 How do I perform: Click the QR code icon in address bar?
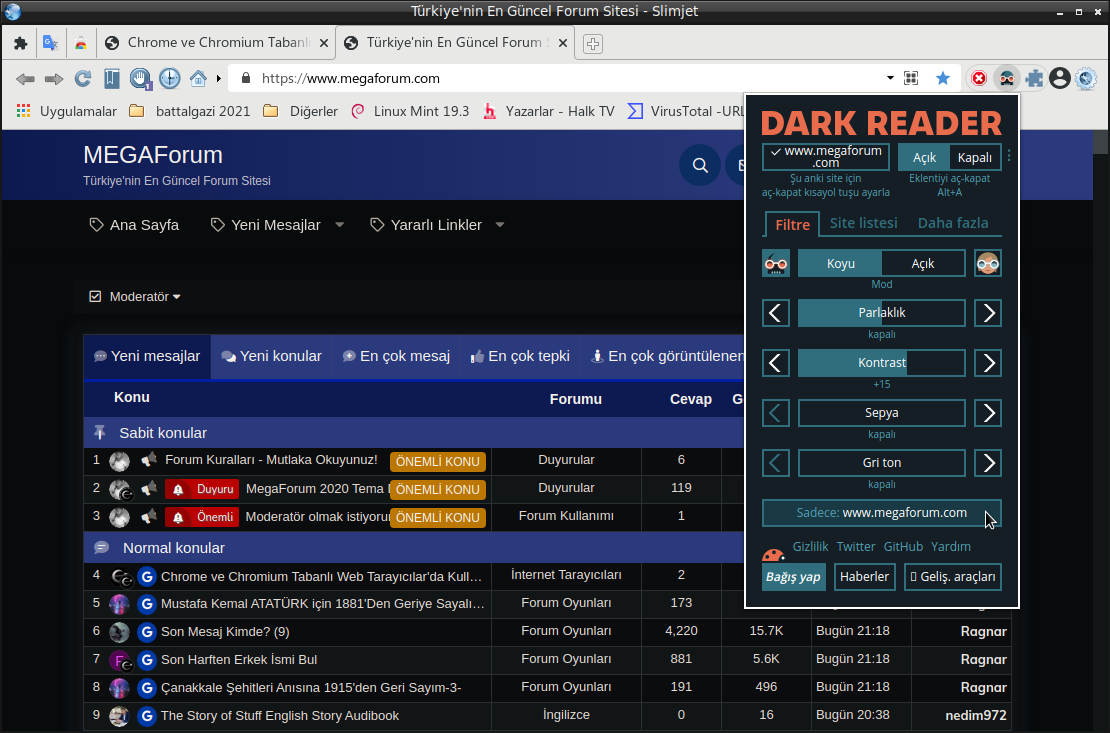coord(911,79)
